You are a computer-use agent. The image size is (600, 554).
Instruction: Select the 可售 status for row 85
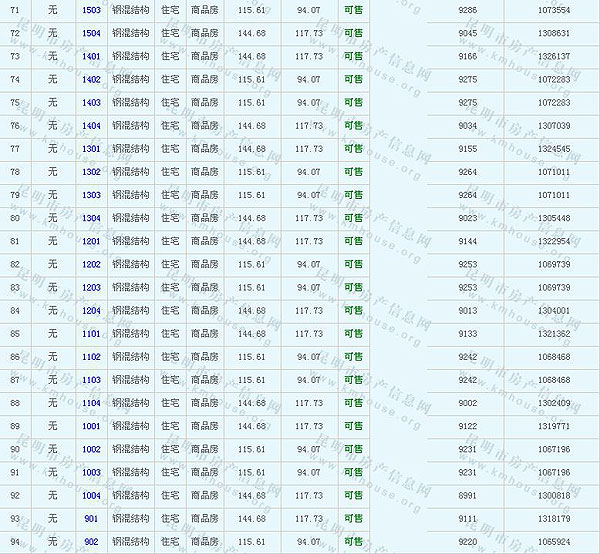tap(353, 334)
